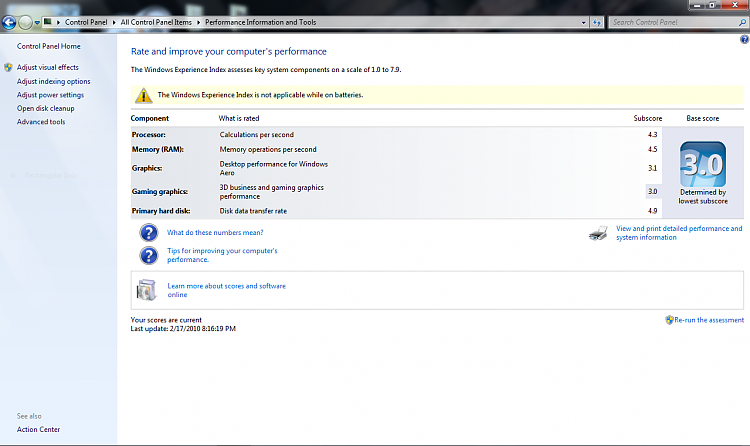Click the Subscore column header
Image resolution: width=750 pixels, height=446 pixels.
[648, 118]
